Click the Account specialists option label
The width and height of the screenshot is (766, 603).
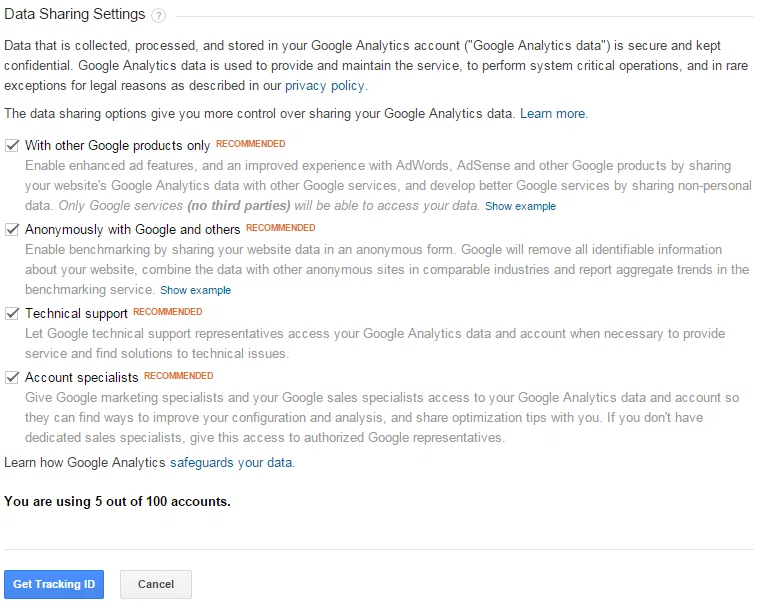(x=82, y=378)
